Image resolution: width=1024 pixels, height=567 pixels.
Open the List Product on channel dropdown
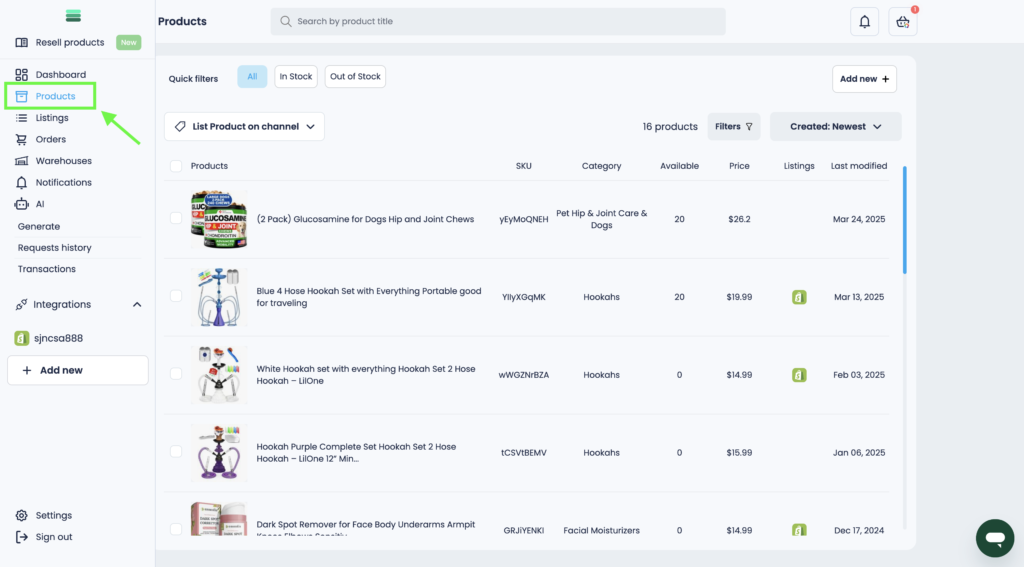(244, 127)
